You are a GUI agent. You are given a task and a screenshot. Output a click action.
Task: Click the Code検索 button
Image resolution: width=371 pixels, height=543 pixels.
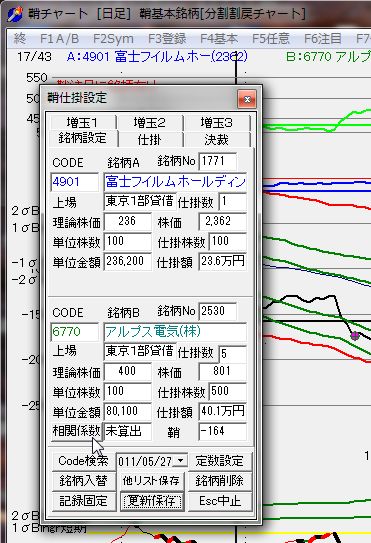coord(83,461)
